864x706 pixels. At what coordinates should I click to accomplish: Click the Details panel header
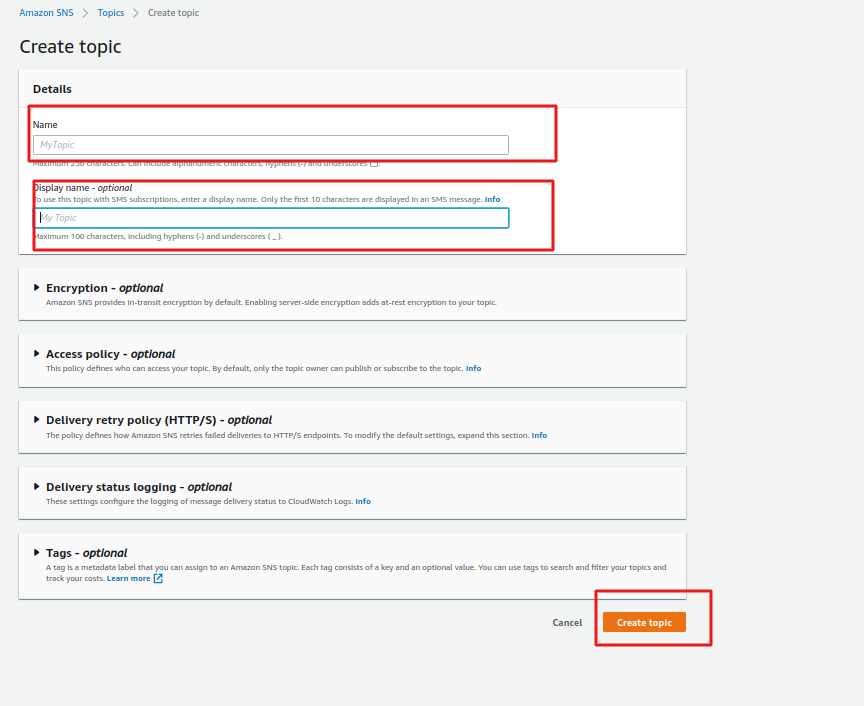(x=52, y=89)
